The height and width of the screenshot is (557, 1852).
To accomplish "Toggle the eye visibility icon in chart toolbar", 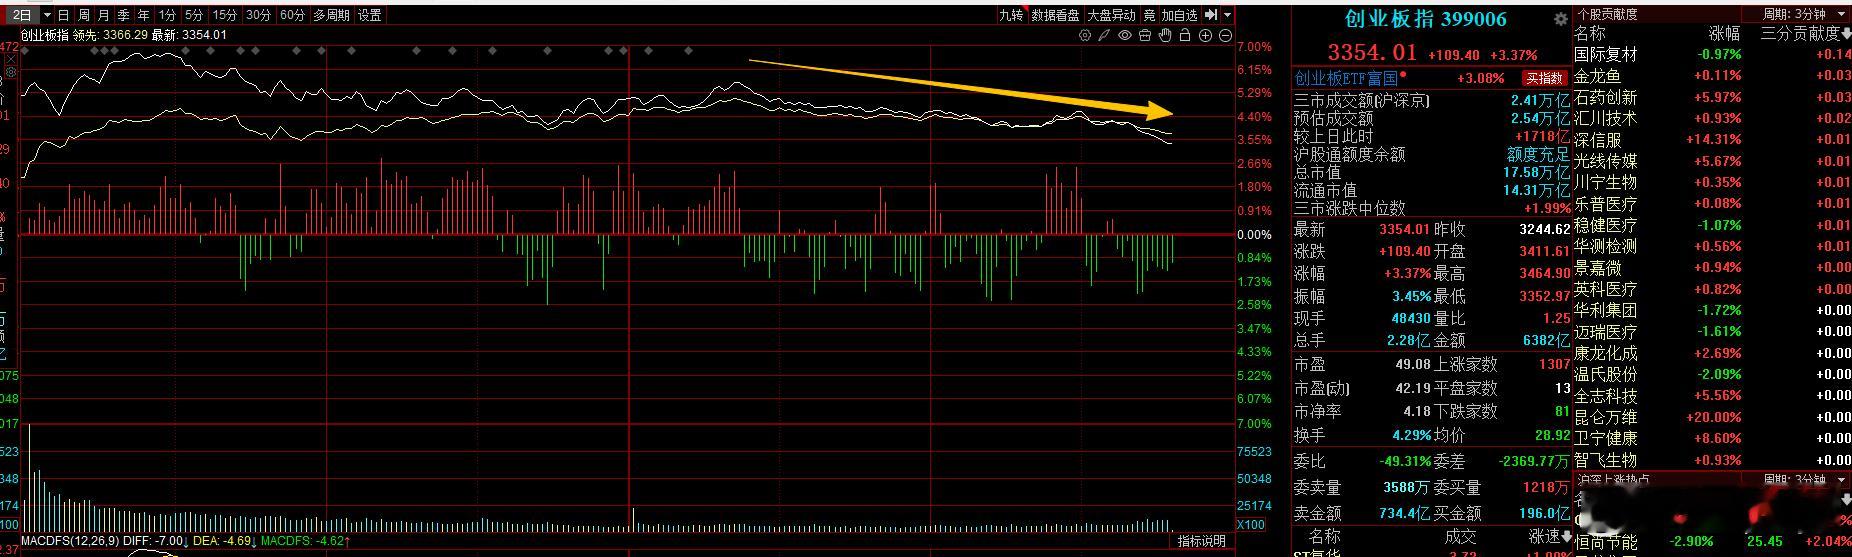I will [1125, 35].
